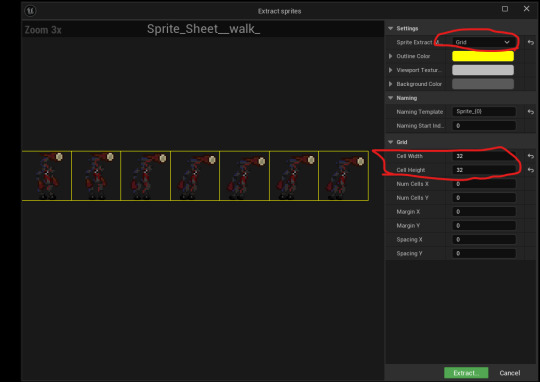Screen dimensions: 540x382
Task: Open the Viewport Texture tint swatch
Action: click(483, 70)
